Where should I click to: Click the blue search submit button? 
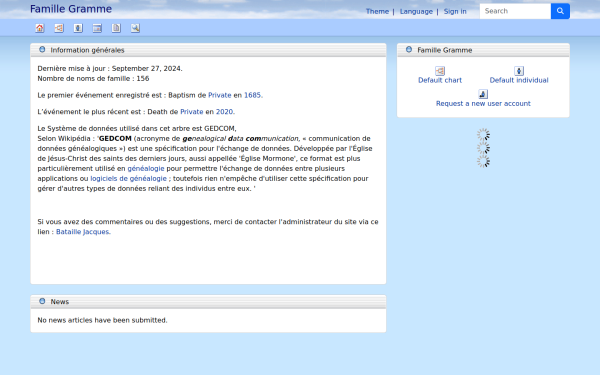560,11
